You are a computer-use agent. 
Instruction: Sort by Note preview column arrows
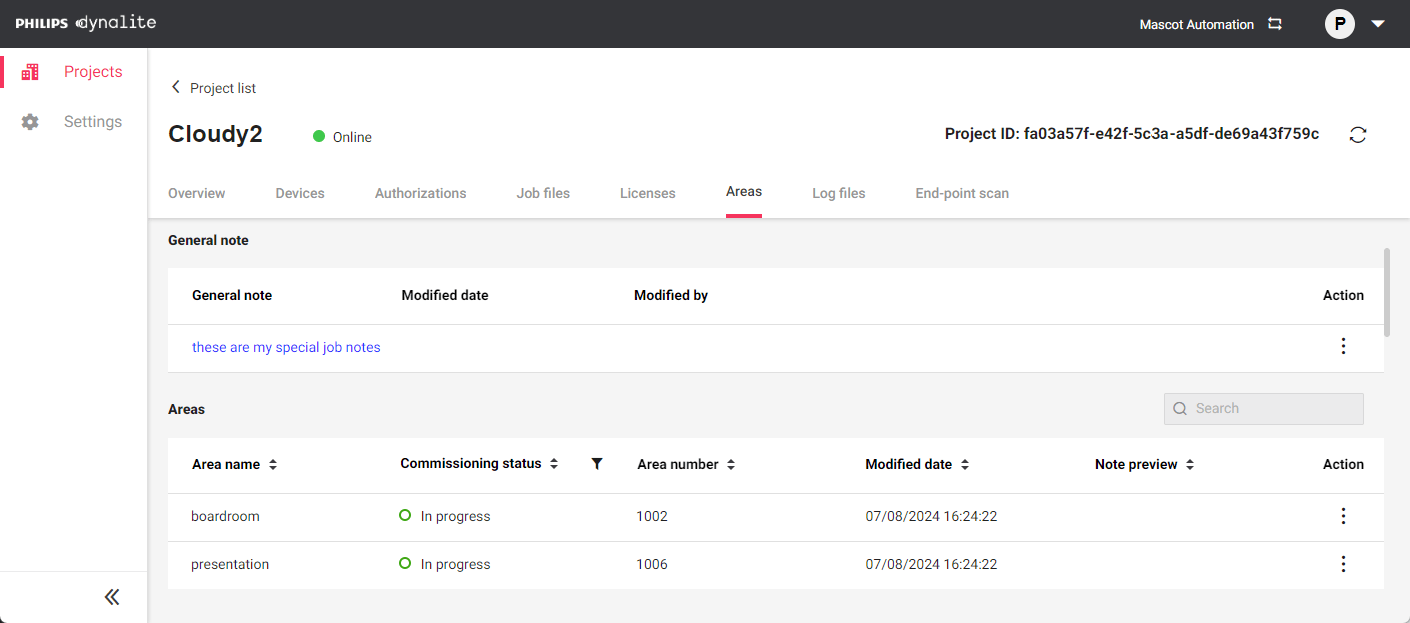(1190, 465)
